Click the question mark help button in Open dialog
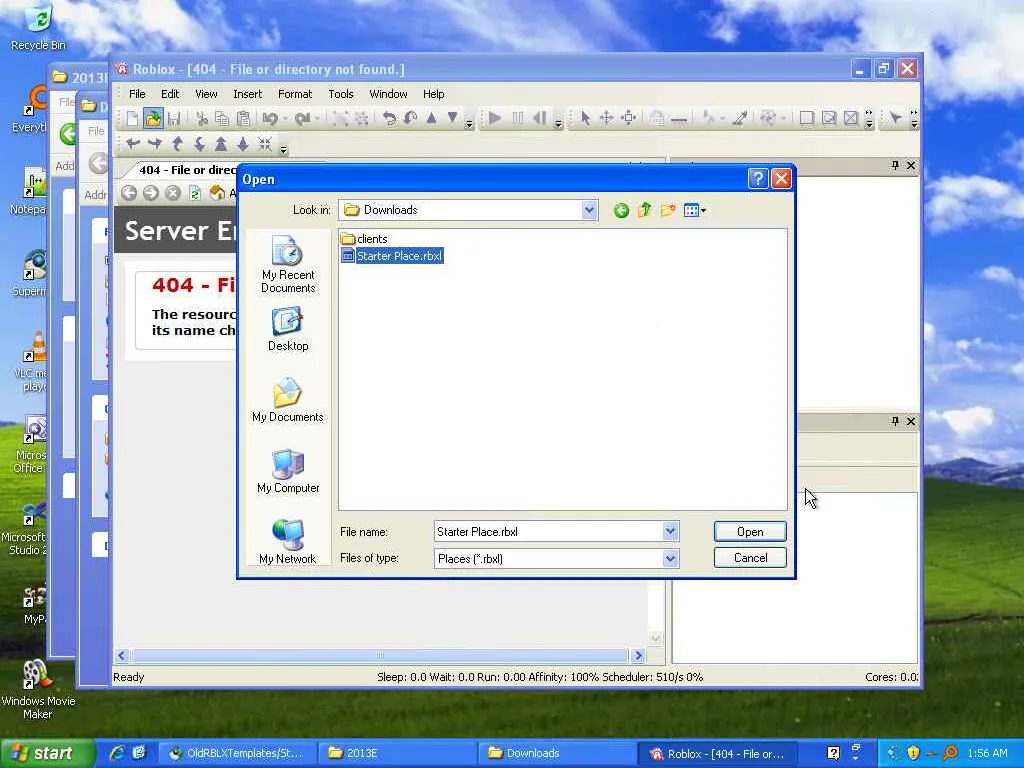1024x768 pixels. click(758, 179)
